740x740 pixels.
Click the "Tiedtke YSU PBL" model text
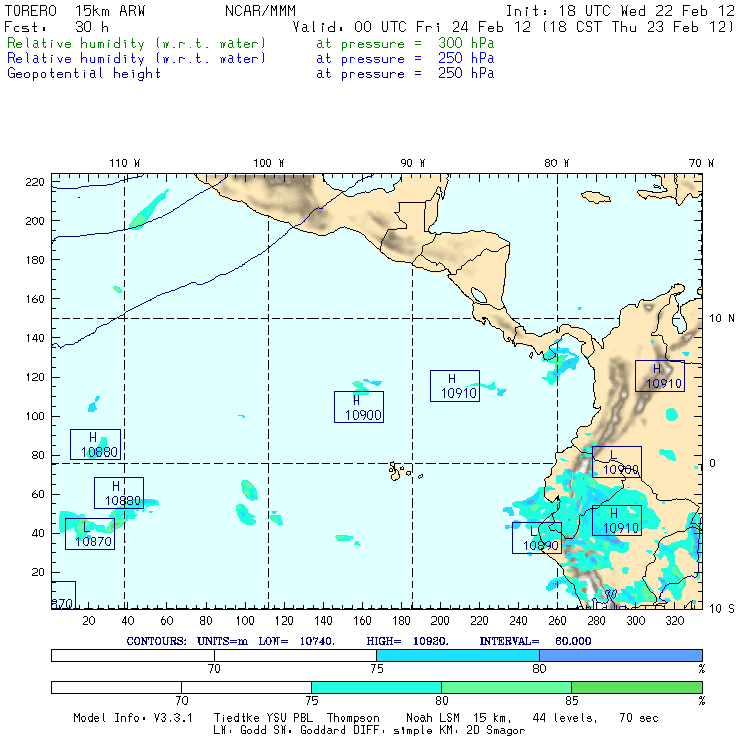[263, 718]
